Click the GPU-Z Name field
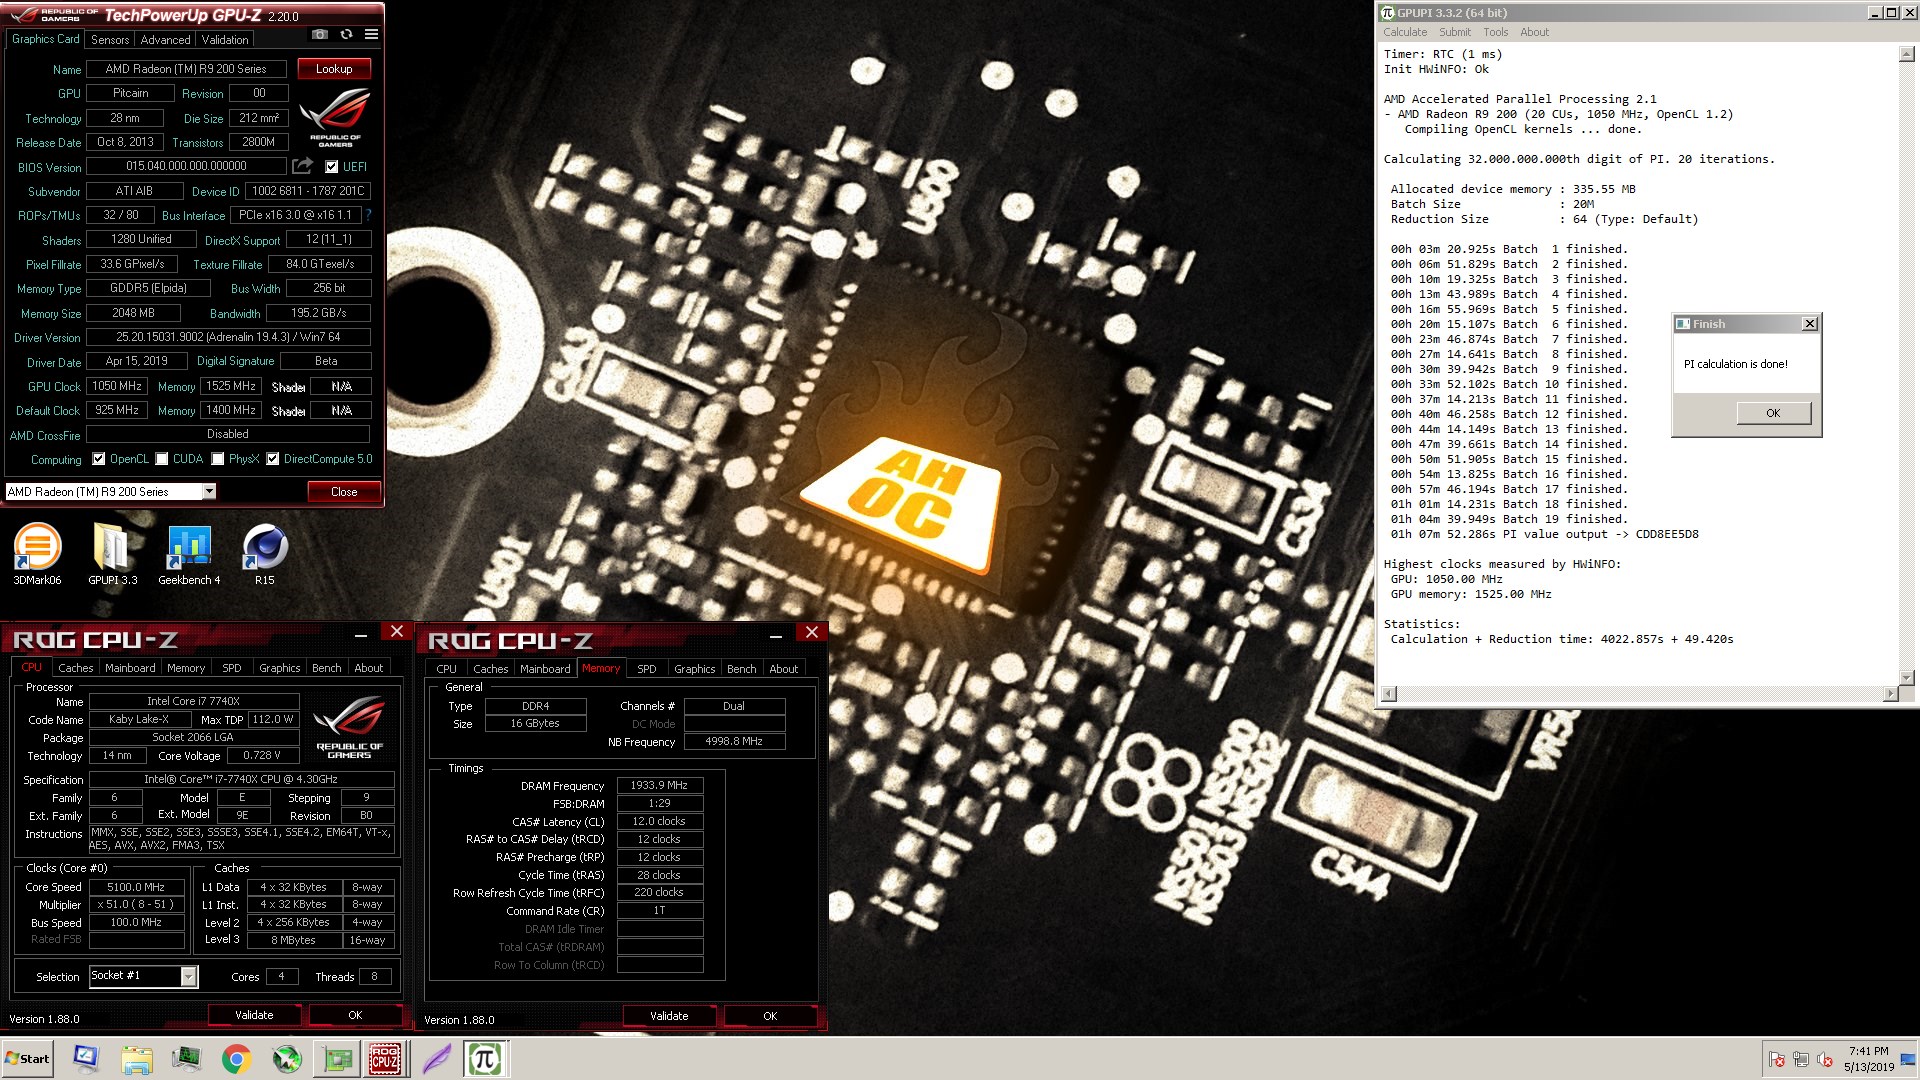This screenshot has height=1080, width=1920. [186, 69]
